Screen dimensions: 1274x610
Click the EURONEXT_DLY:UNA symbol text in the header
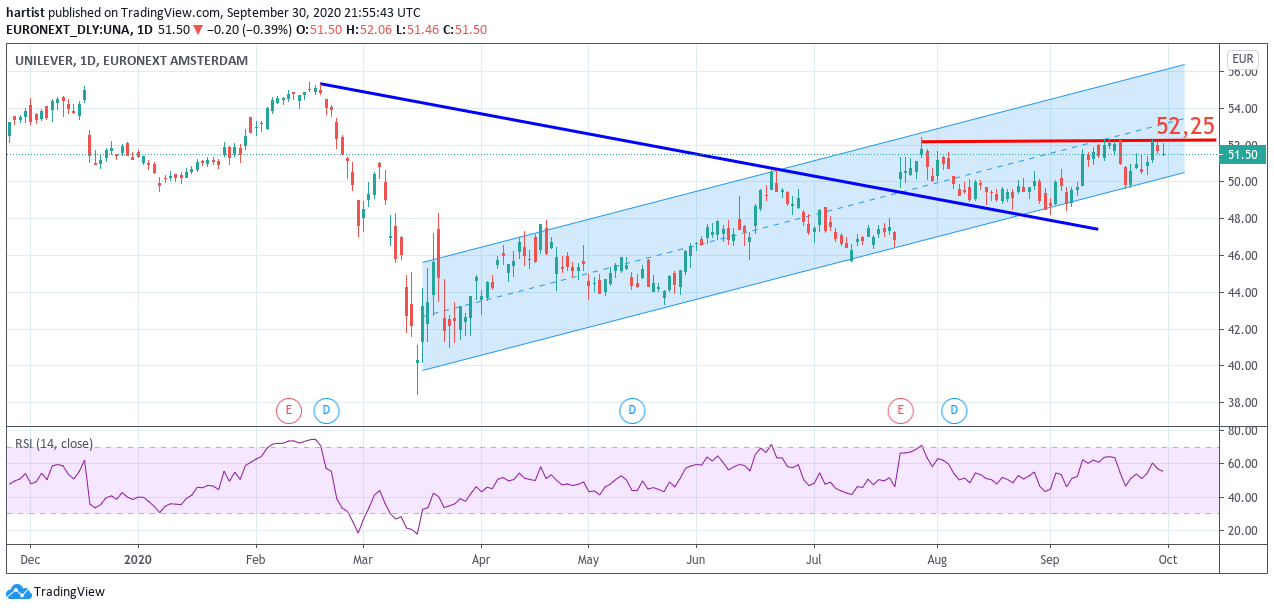[x=66, y=30]
